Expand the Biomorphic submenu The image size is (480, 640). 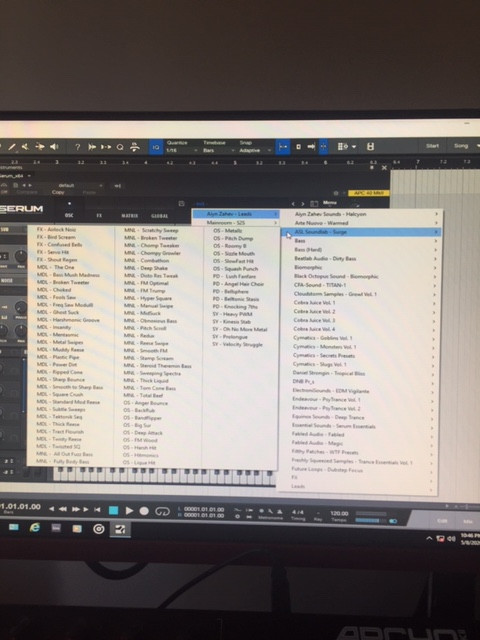tap(365, 267)
